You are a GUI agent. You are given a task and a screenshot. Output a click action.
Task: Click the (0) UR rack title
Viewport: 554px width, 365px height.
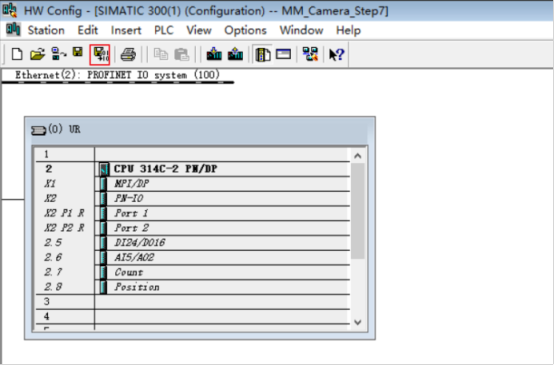pyautogui.click(x=64, y=129)
